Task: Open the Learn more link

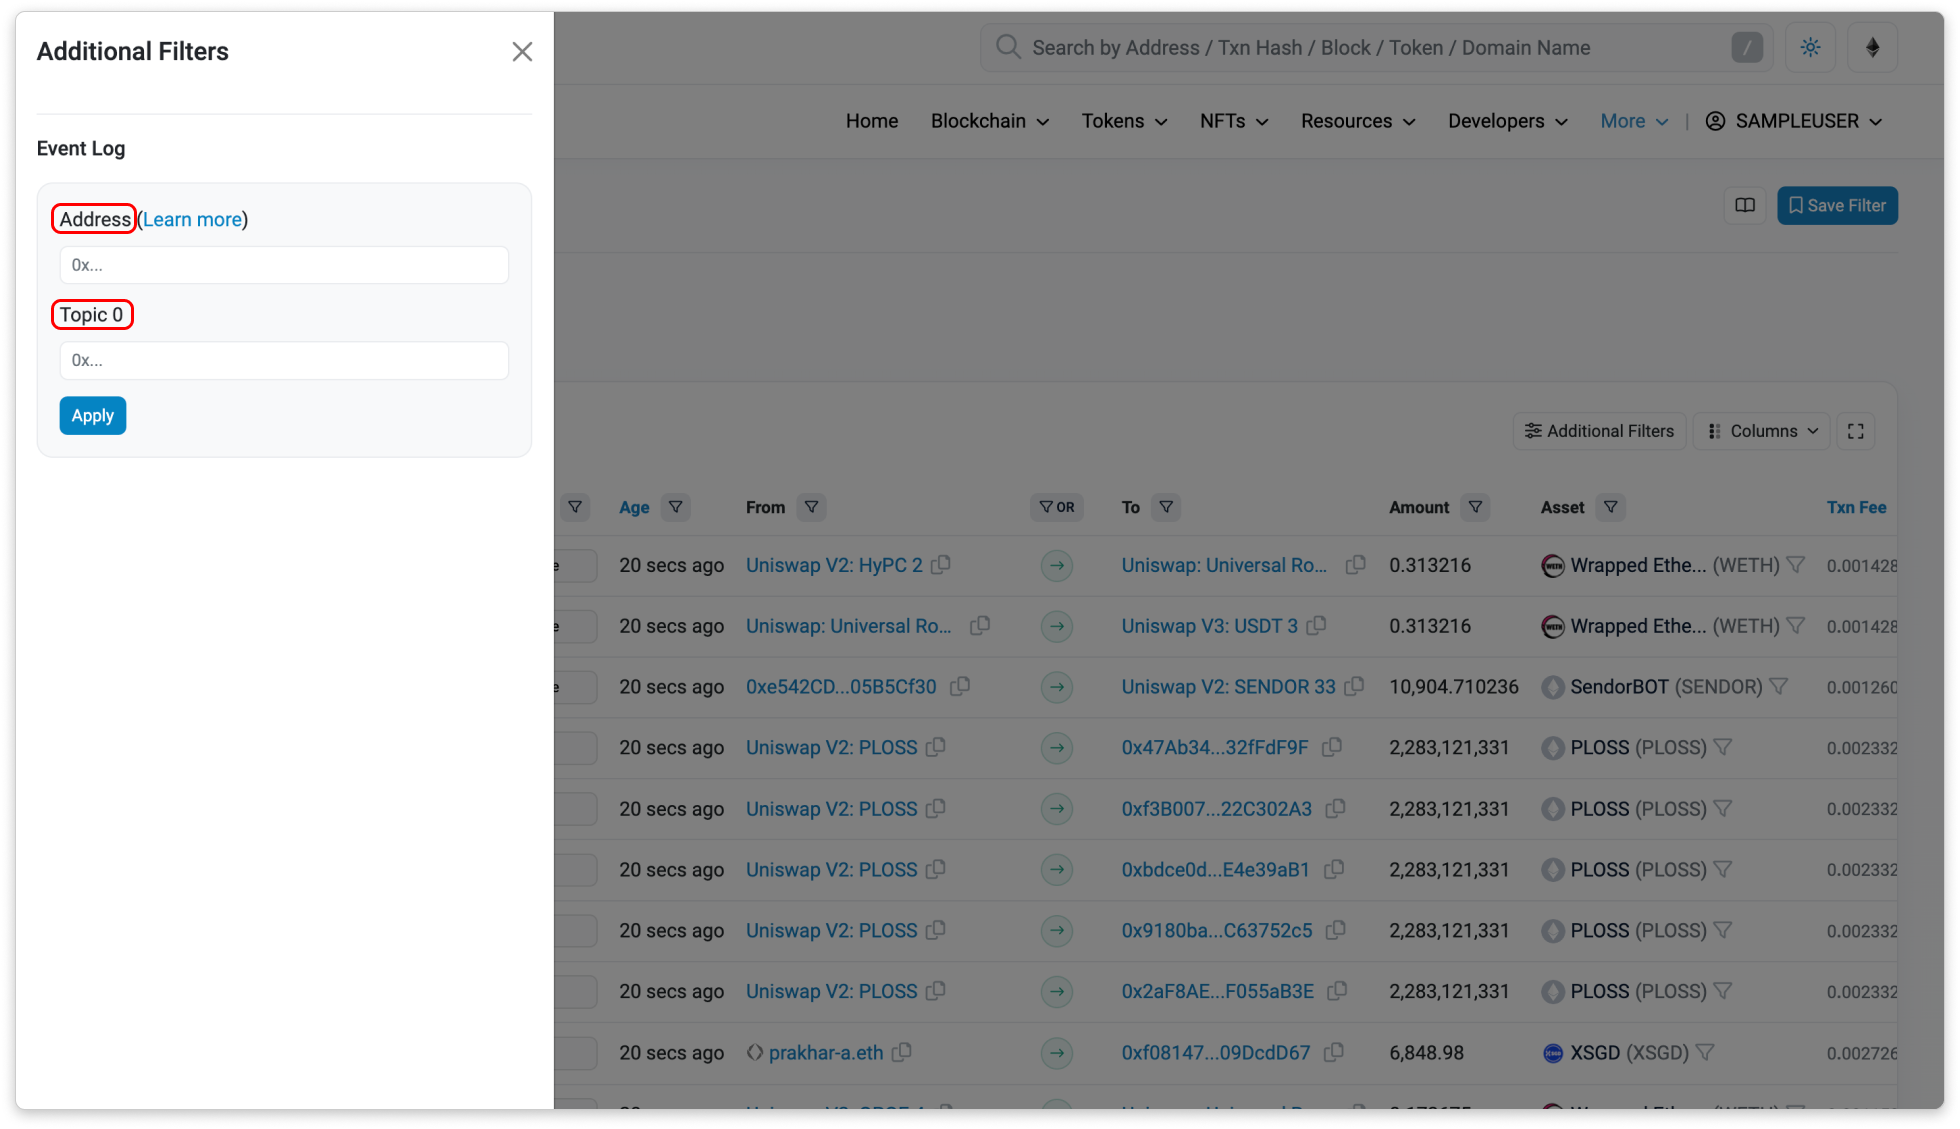Action: pyautogui.click(x=192, y=220)
